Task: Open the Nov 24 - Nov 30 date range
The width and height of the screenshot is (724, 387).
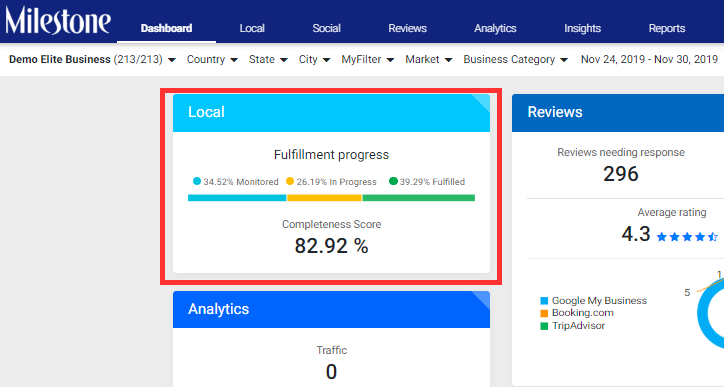Action: (x=649, y=60)
